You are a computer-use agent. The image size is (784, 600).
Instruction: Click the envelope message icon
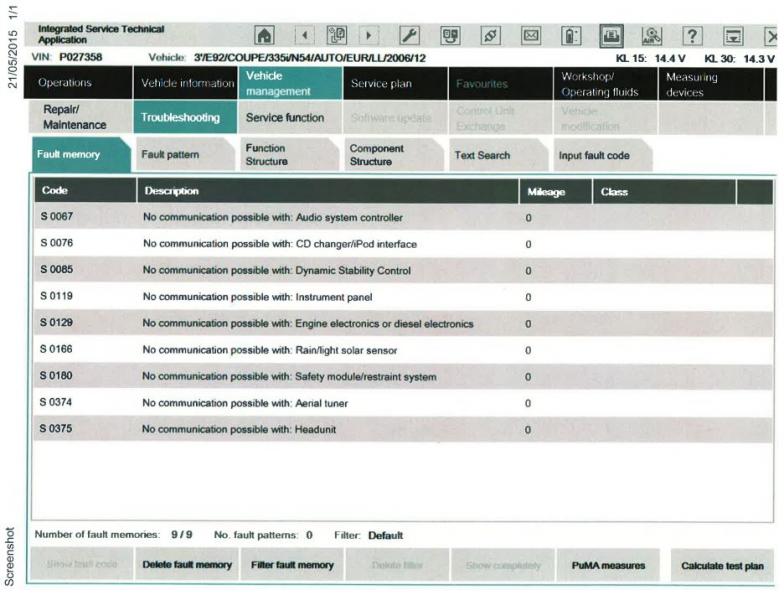(532, 37)
